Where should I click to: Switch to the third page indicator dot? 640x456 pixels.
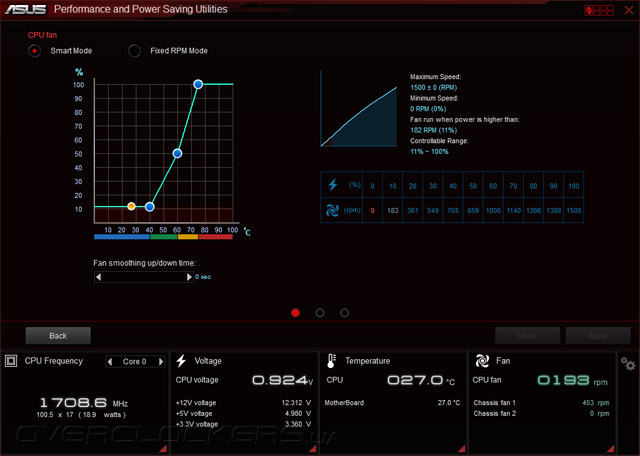point(344,313)
